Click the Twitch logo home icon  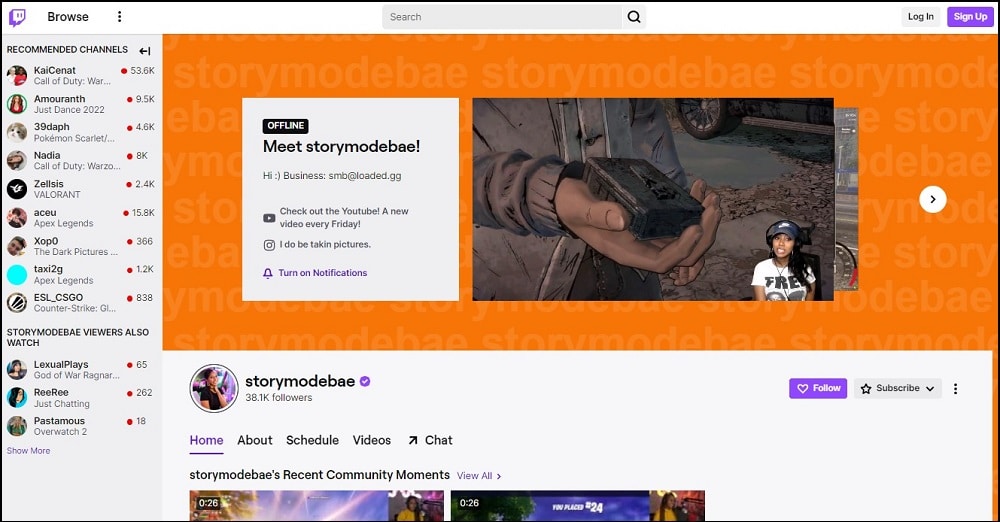[17, 17]
